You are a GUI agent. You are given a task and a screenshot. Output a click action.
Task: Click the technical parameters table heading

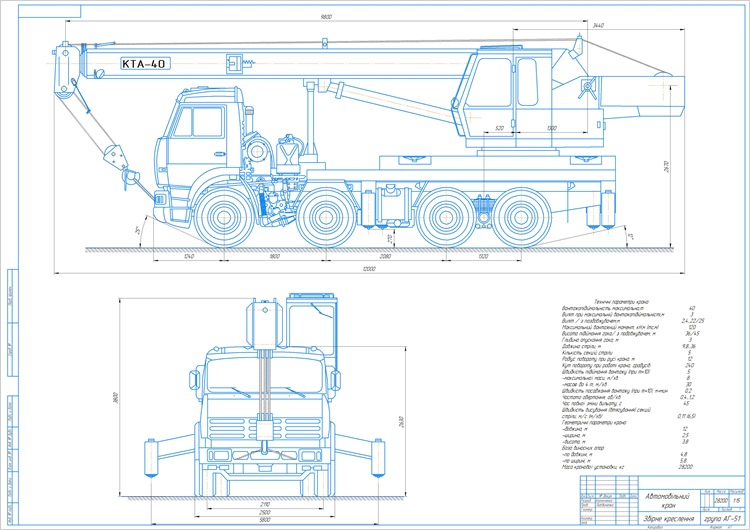point(621,302)
